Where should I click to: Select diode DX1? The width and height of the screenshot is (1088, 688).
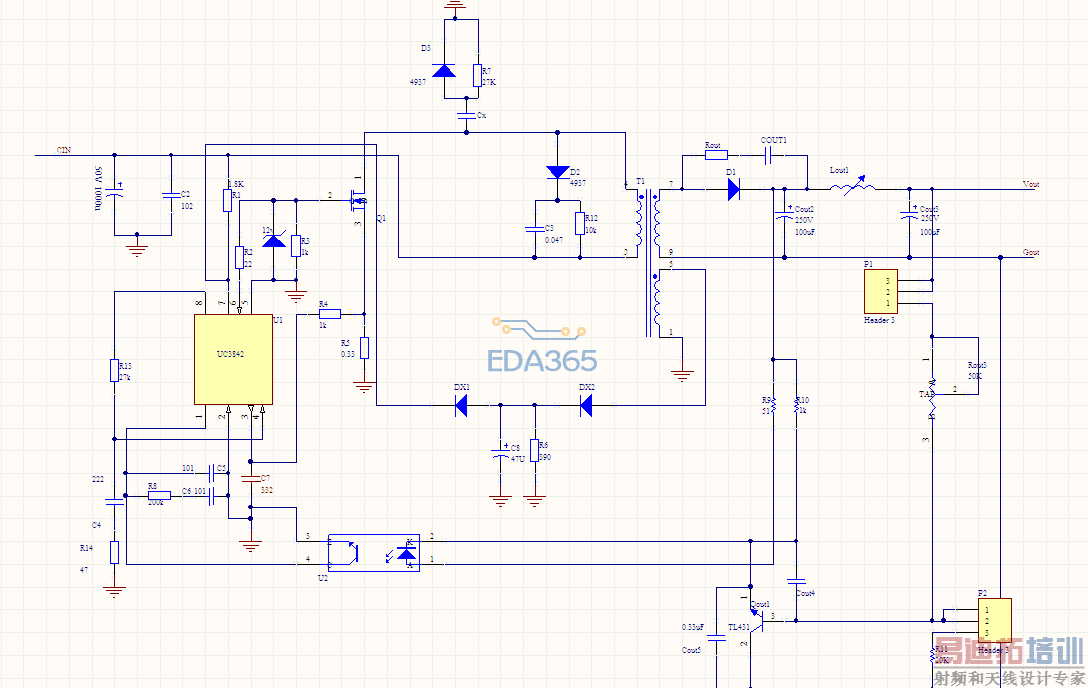pos(461,405)
